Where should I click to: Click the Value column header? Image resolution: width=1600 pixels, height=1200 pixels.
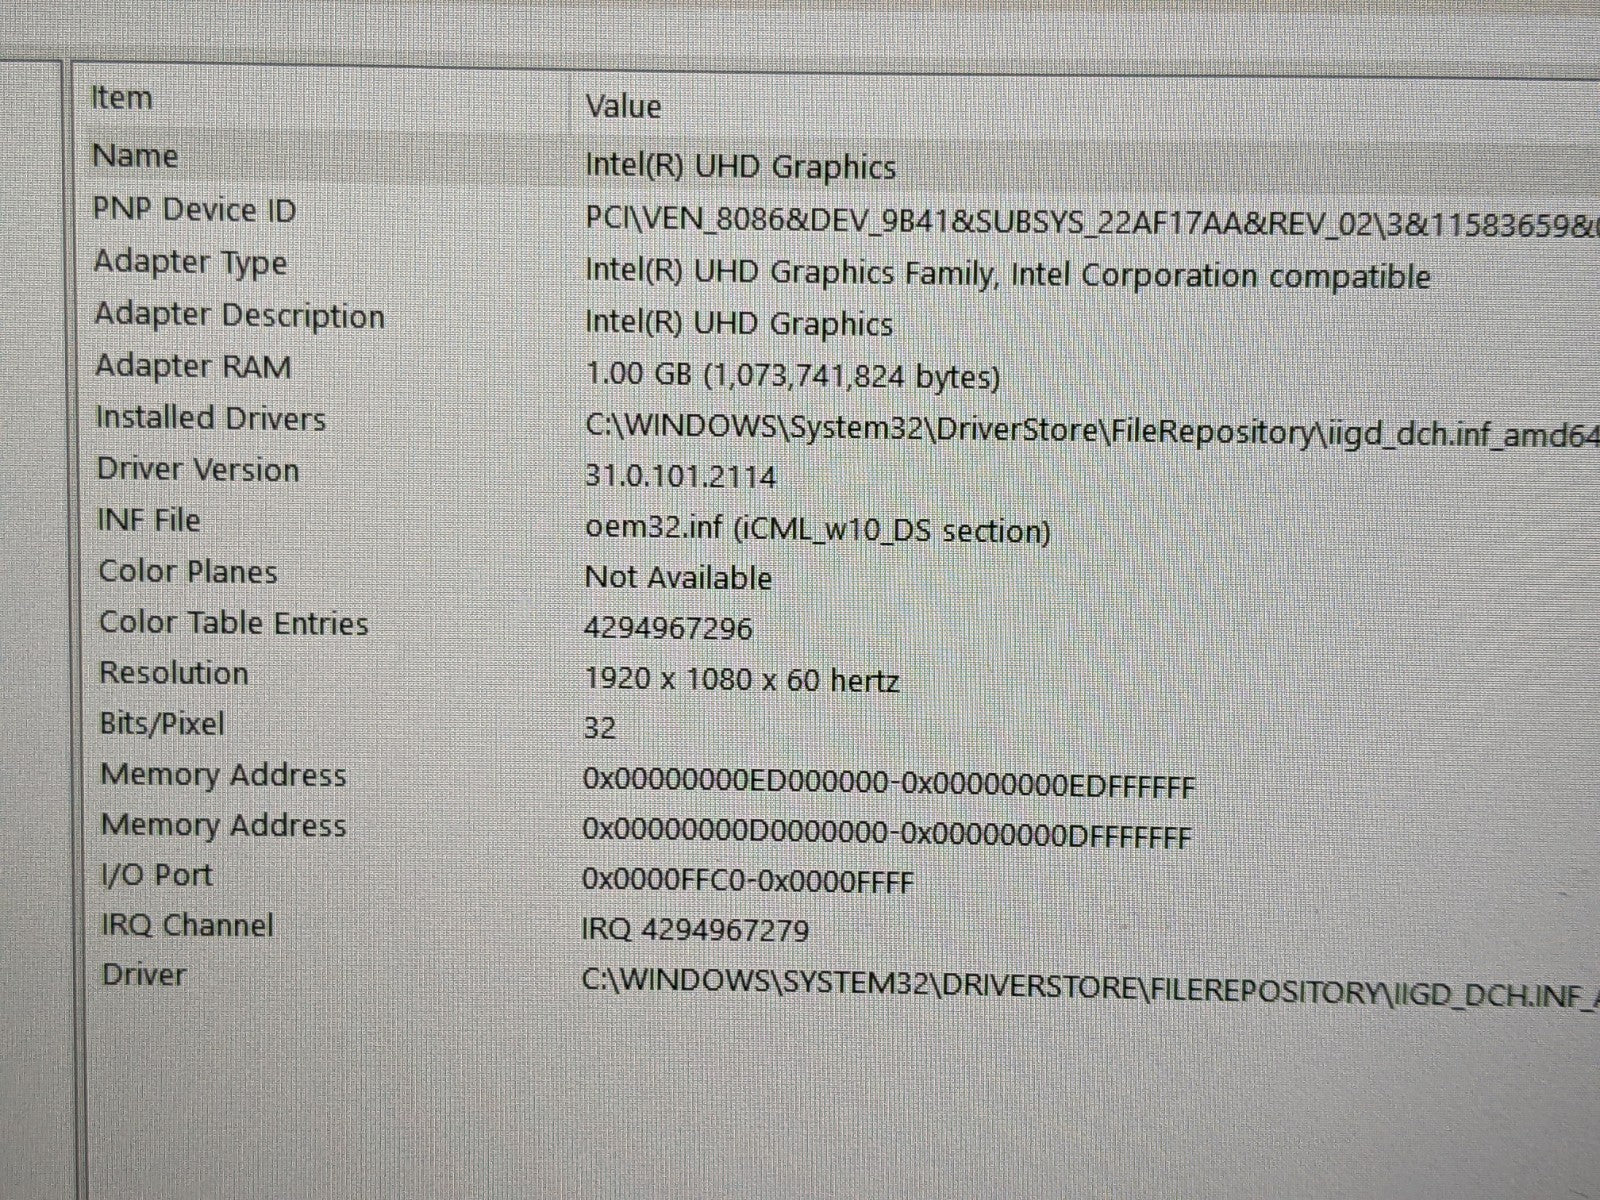tap(623, 106)
